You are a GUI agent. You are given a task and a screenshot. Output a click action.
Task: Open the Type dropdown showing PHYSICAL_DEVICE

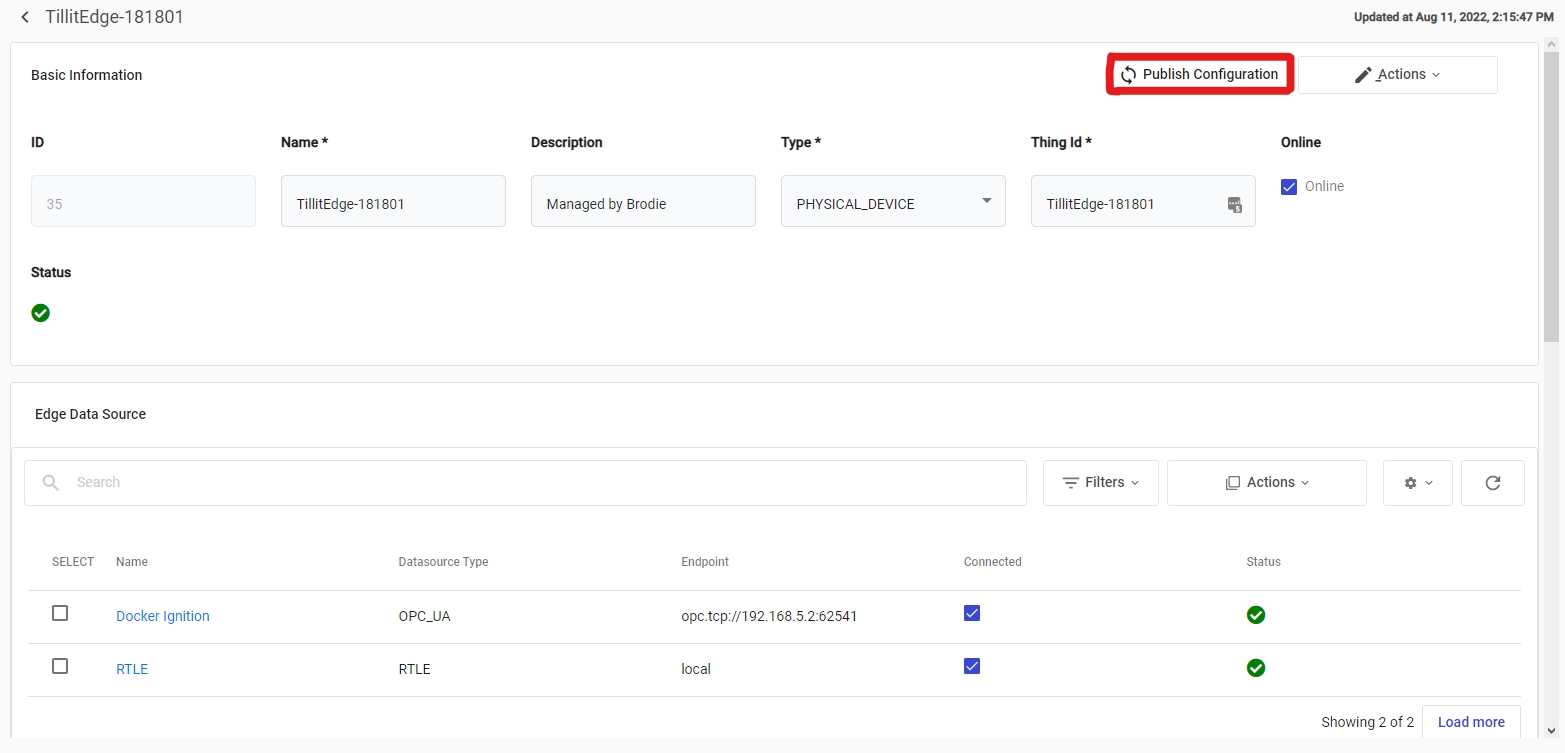(892, 202)
